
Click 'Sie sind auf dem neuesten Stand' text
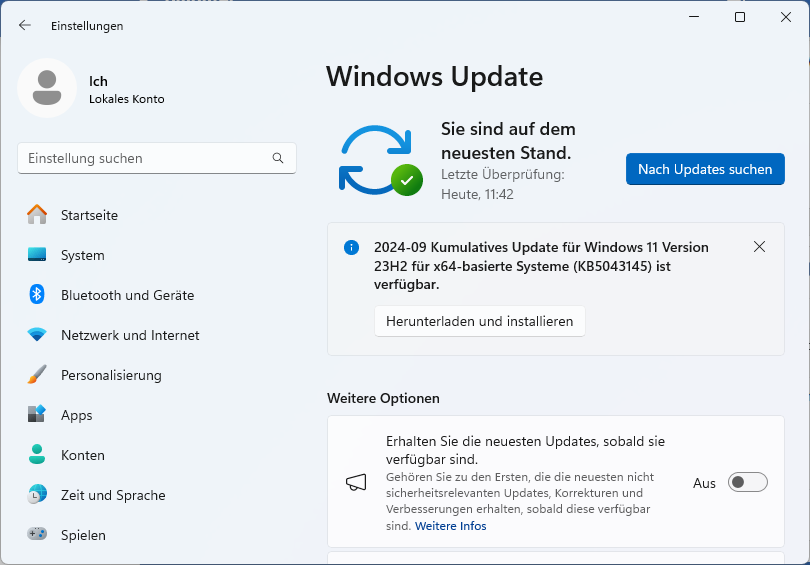click(x=508, y=140)
